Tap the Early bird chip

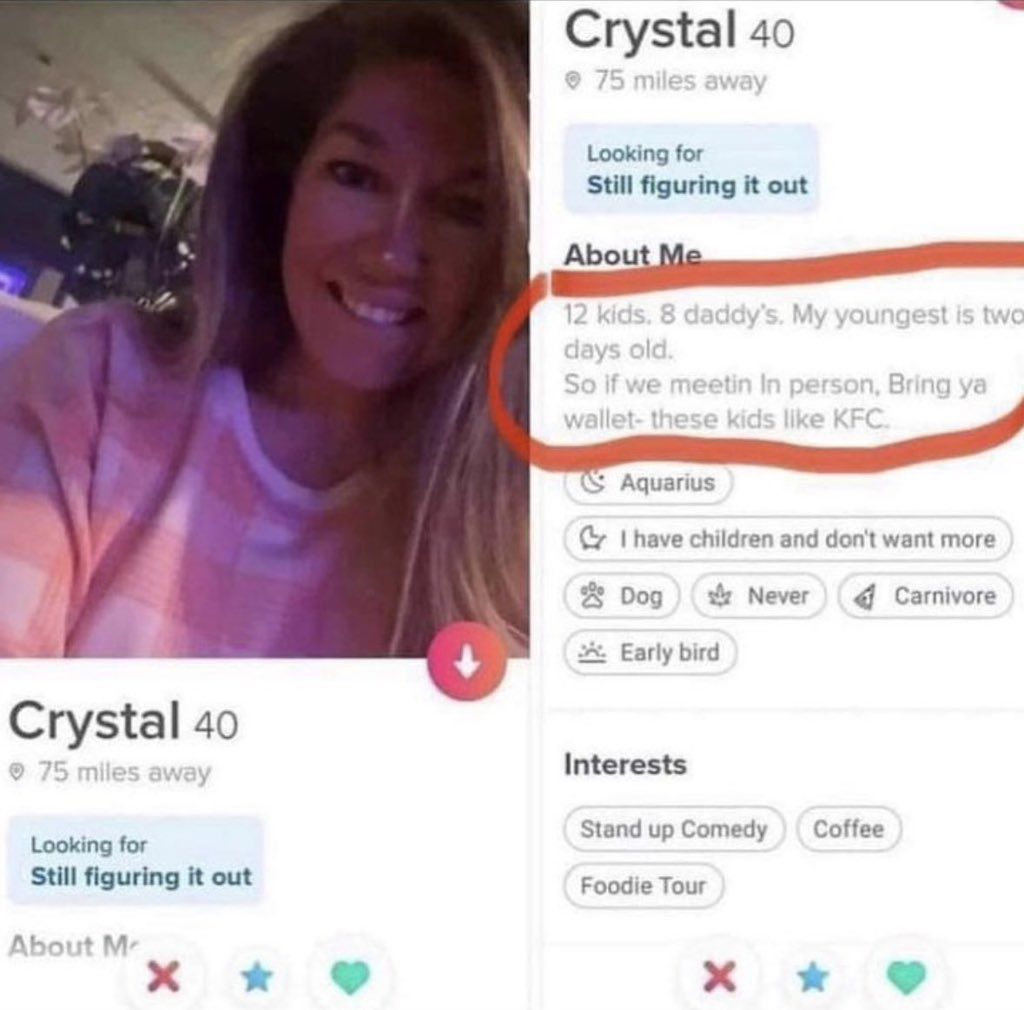pyautogui.click(x=650, y=652)
